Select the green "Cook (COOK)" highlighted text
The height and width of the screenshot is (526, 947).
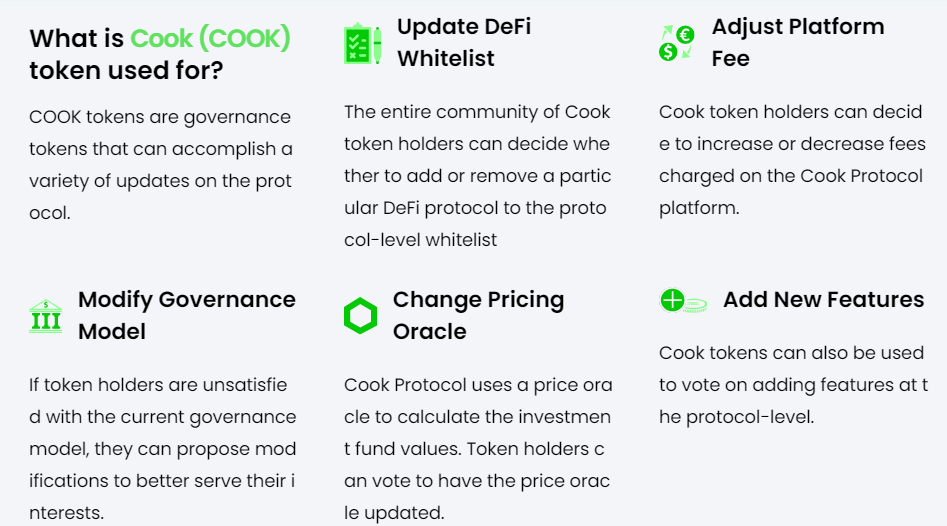210,39
